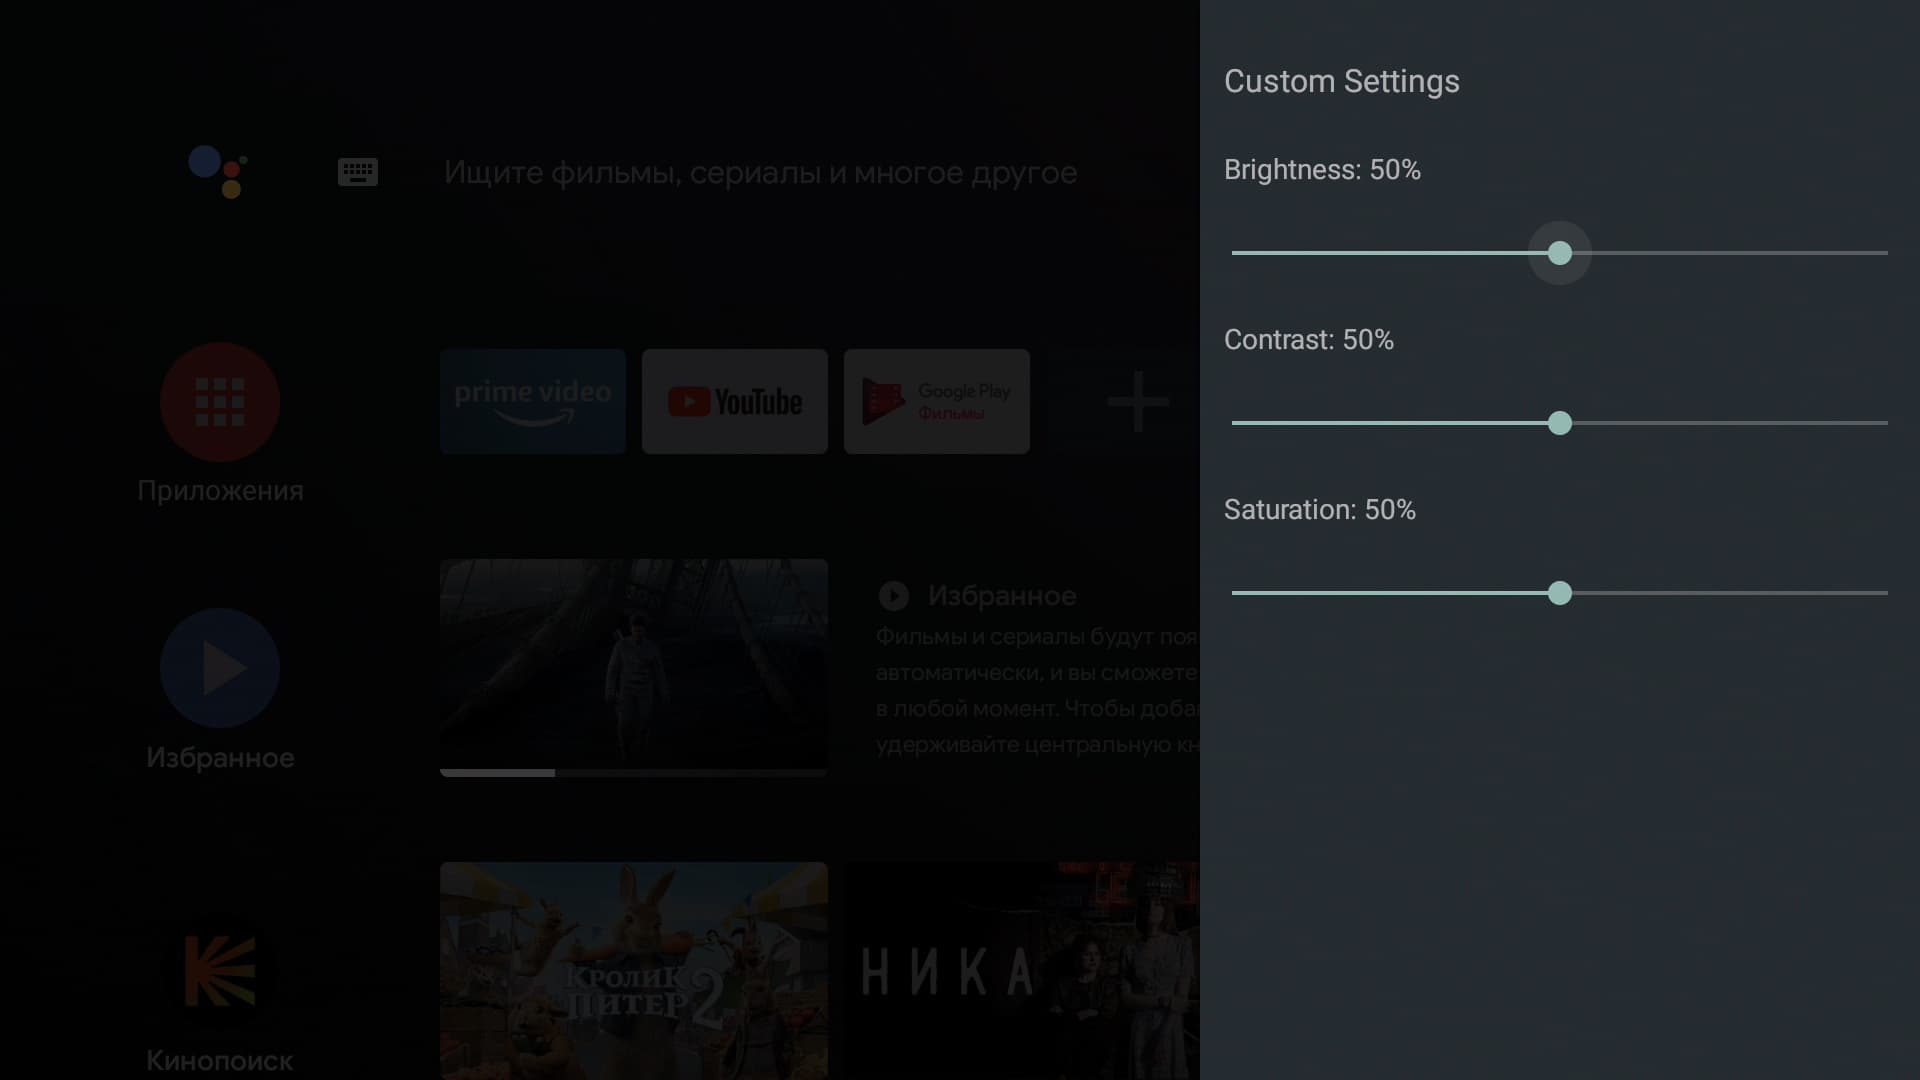Open the keyboard search icon
The width and height of the screenshot is (1920, 1080).
pyautogui.click(x=358, y=172)
